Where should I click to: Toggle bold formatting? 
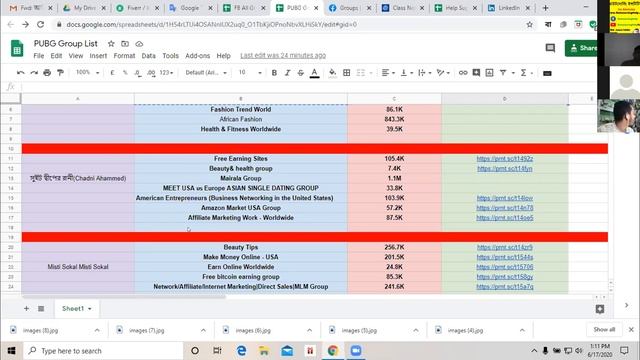tap(274, 73)
